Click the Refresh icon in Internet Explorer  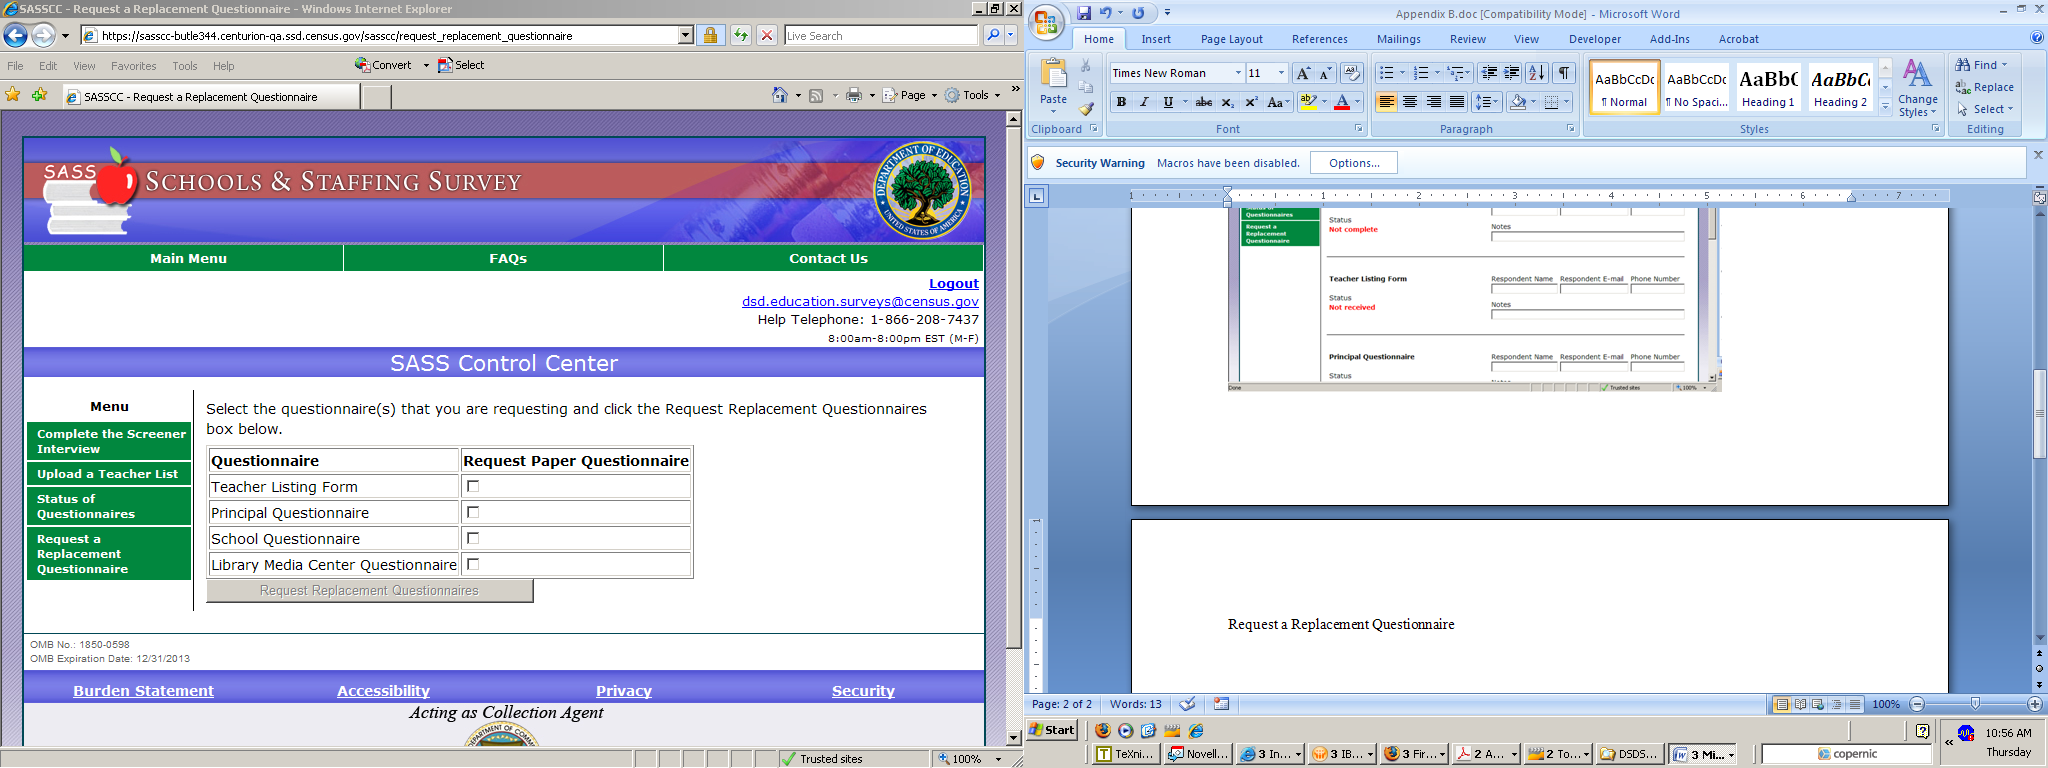click(x=740, y=36)
